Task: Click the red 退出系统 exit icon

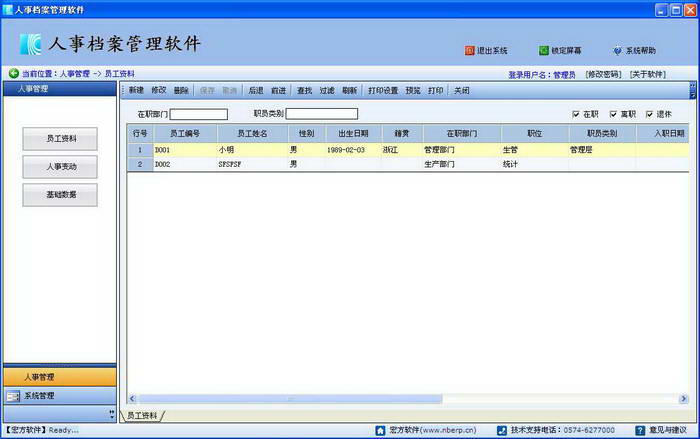Action: coord(469,50)
